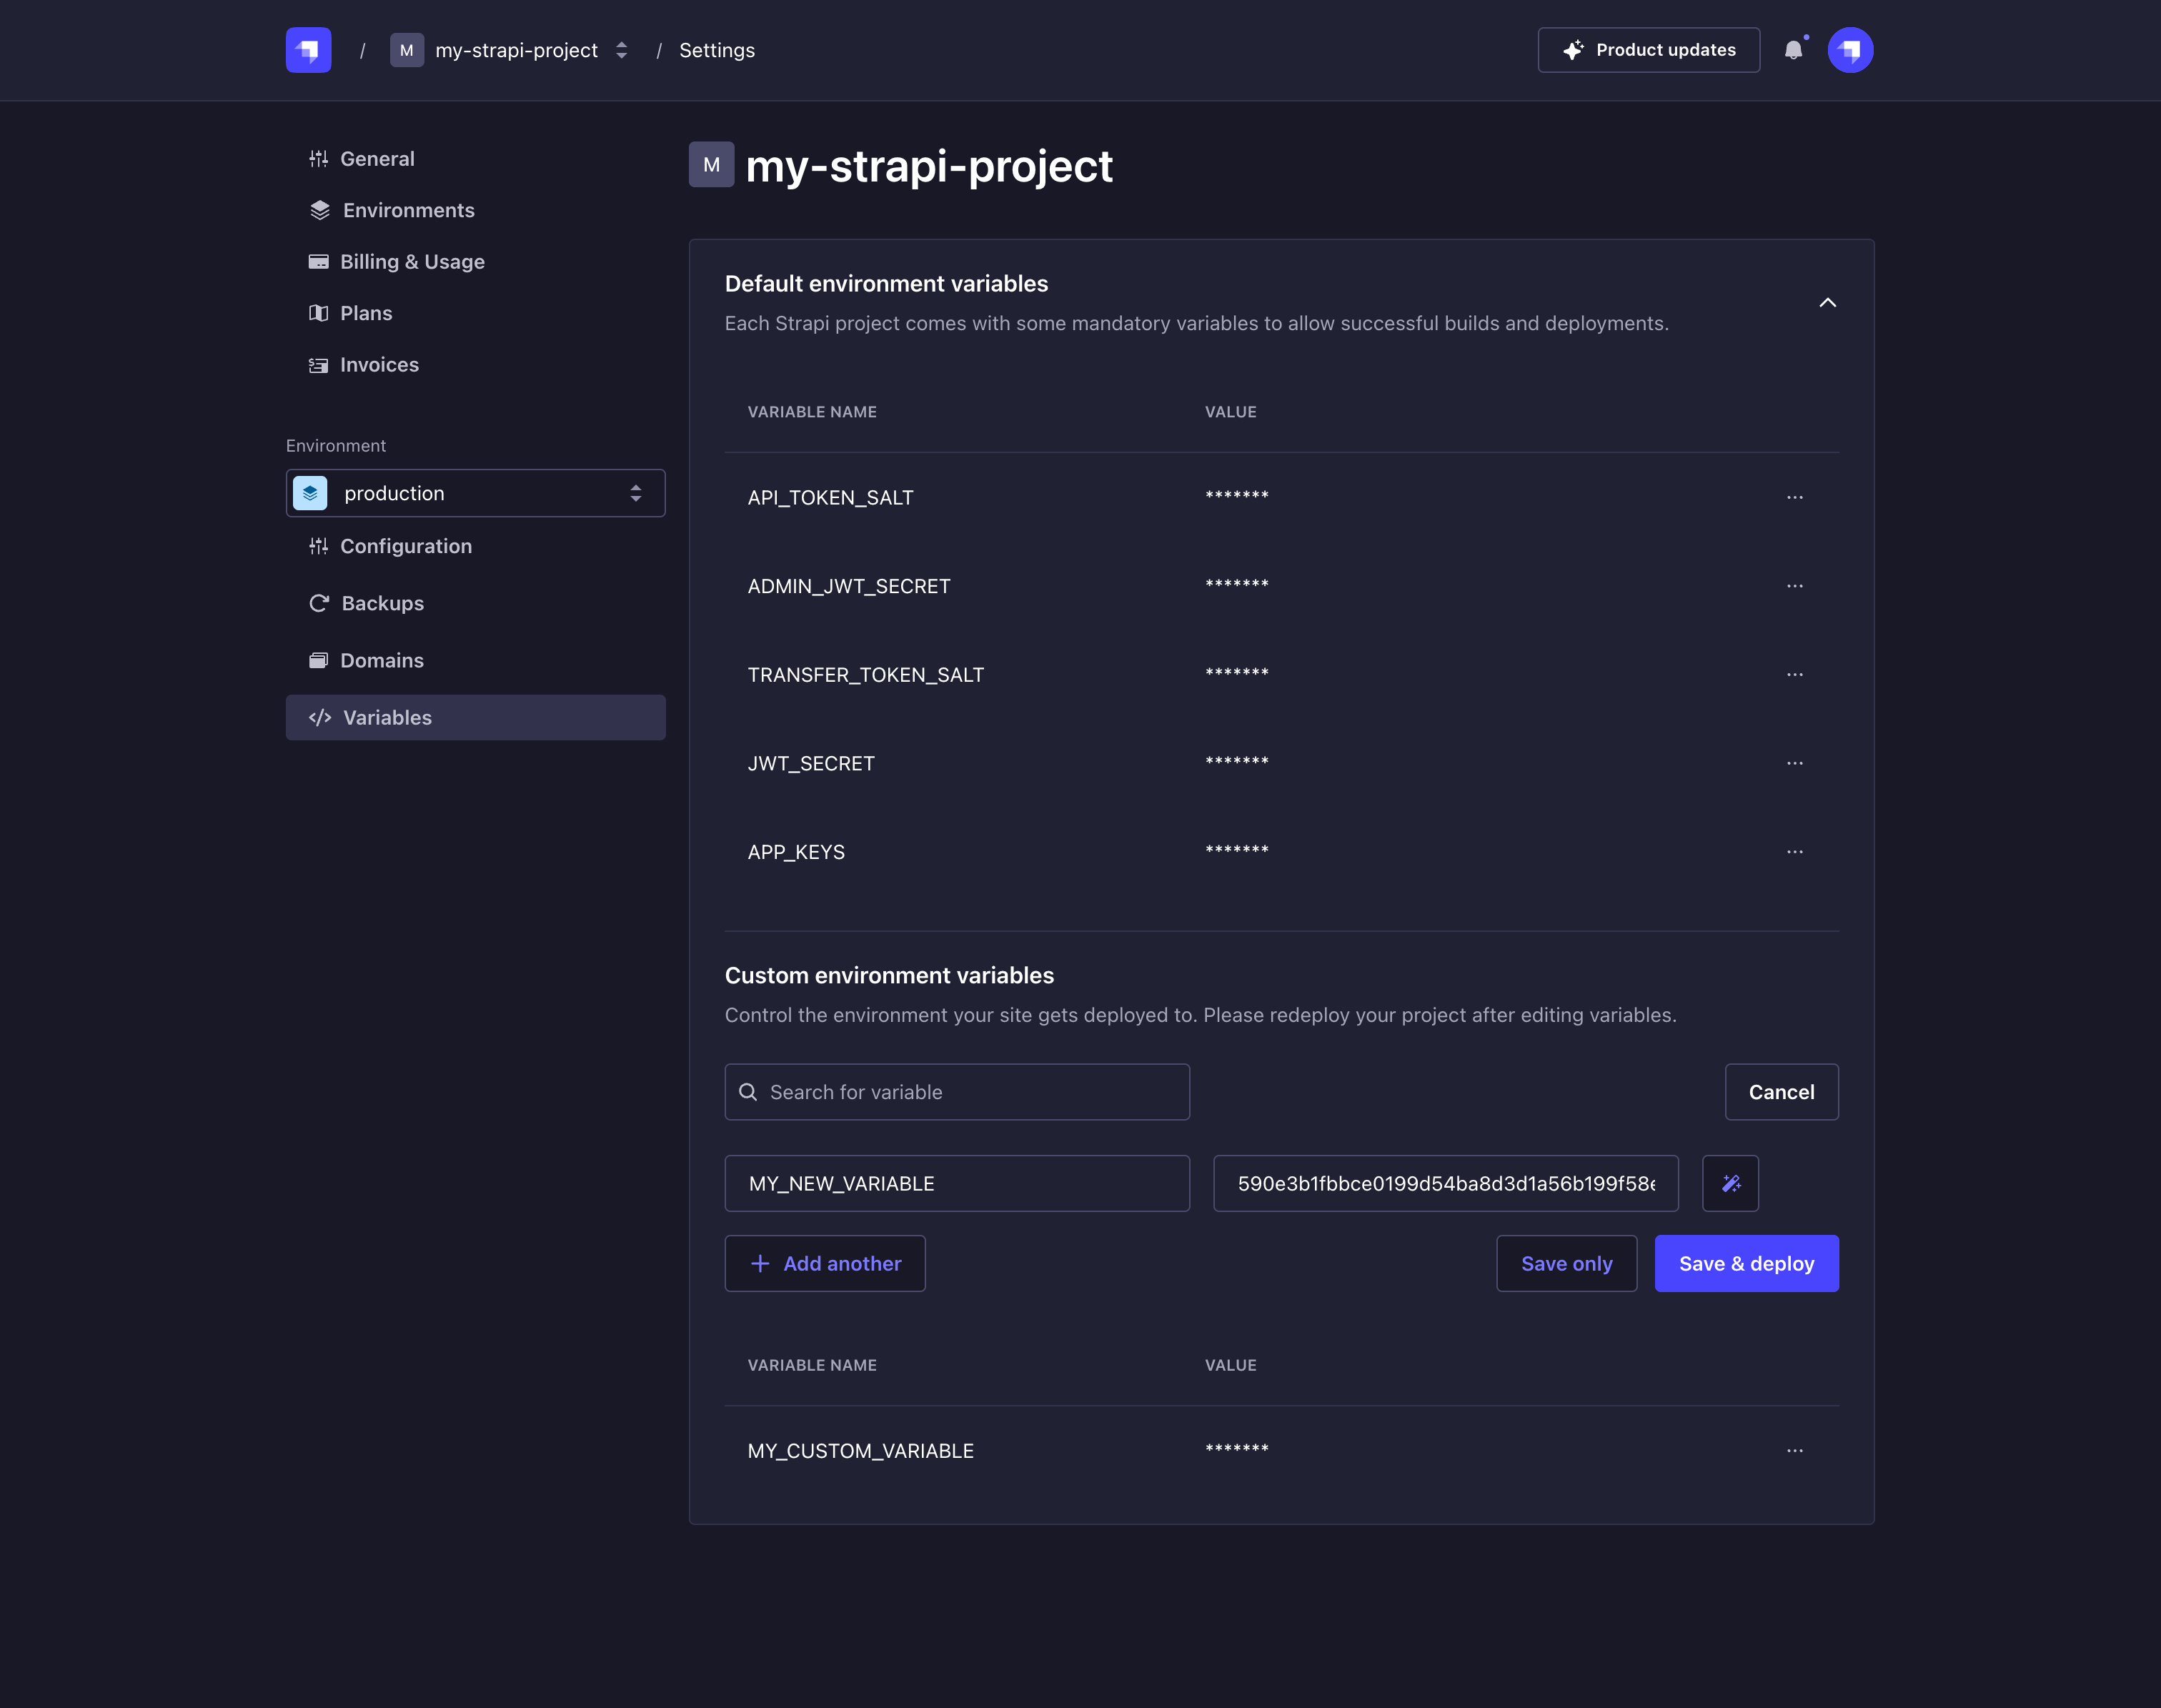
Task: Expand the my-strapi-project switcher
Action: [621, 49]
